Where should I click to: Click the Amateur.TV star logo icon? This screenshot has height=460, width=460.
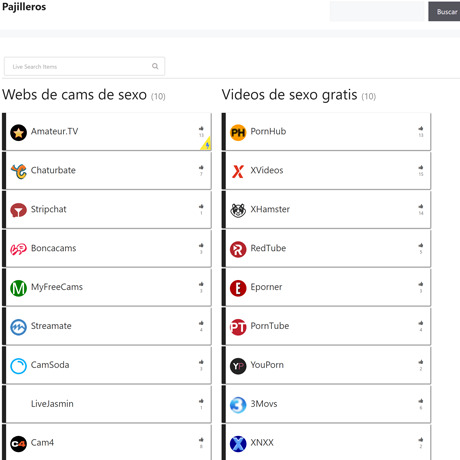coord(18,132)
